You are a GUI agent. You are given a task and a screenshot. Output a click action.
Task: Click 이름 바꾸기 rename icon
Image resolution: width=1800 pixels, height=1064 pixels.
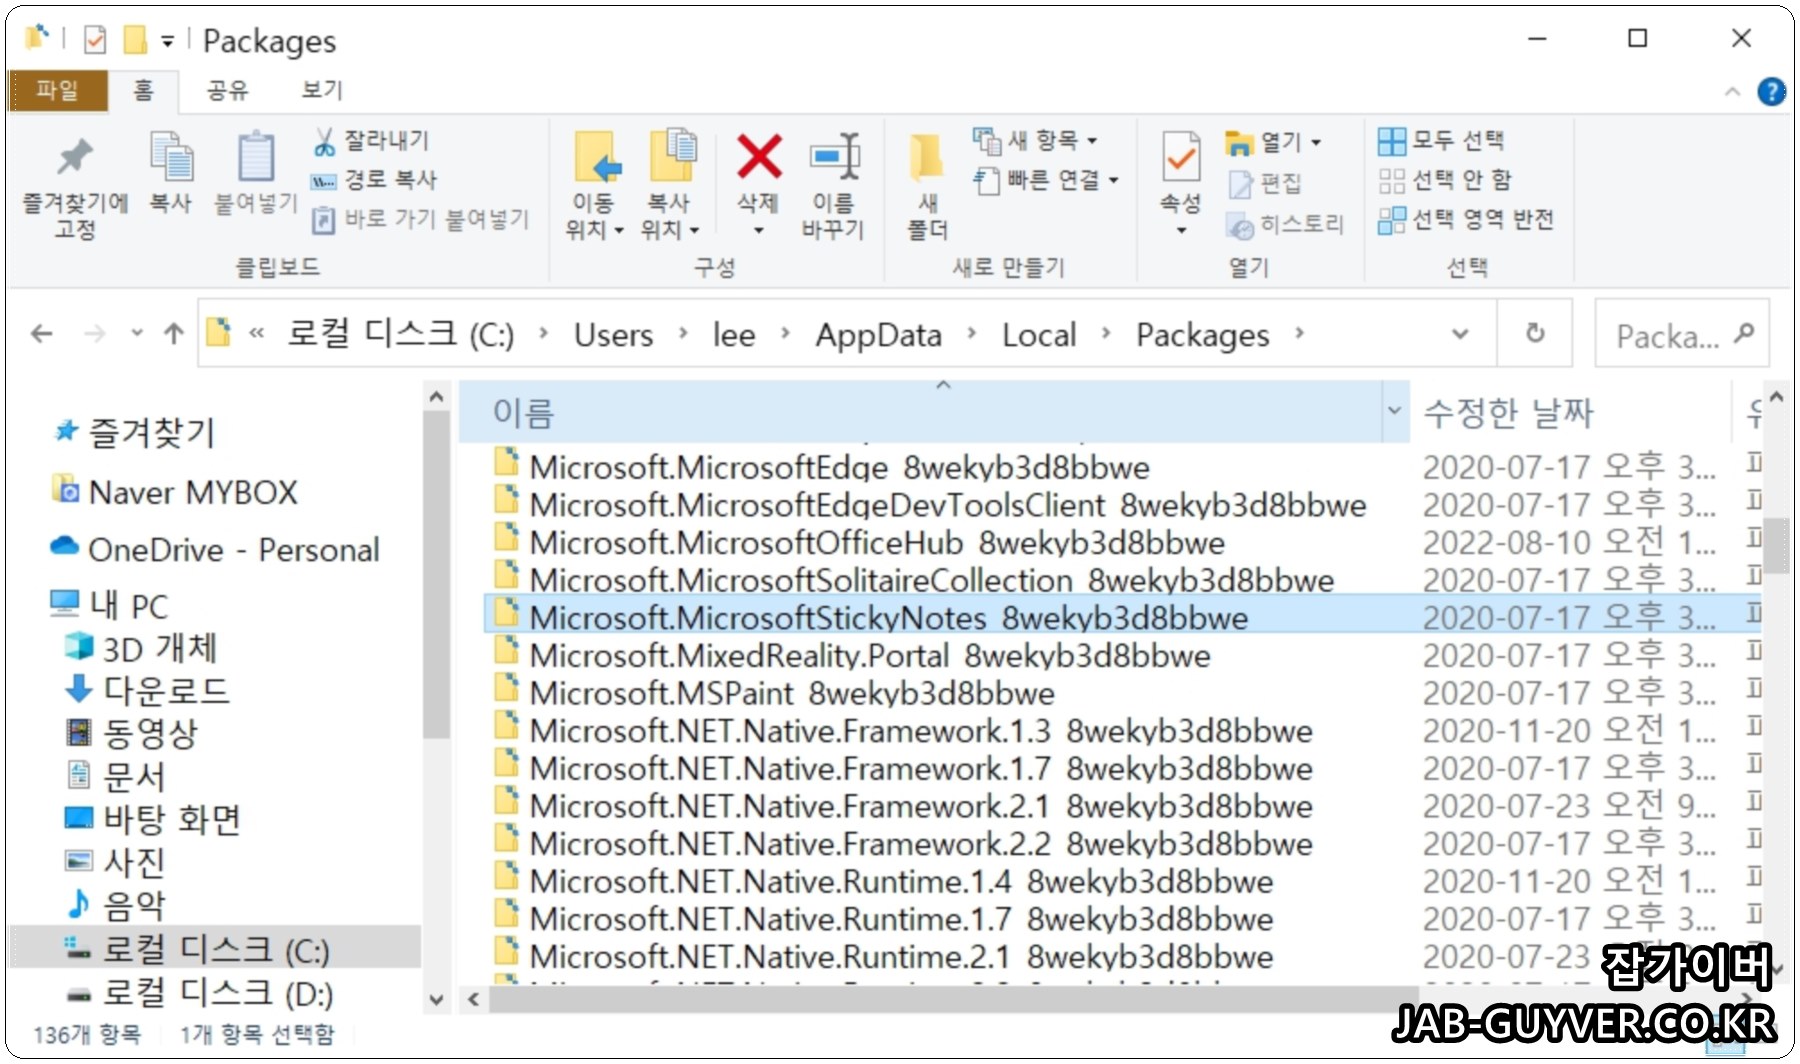click(x=833, y=186)
